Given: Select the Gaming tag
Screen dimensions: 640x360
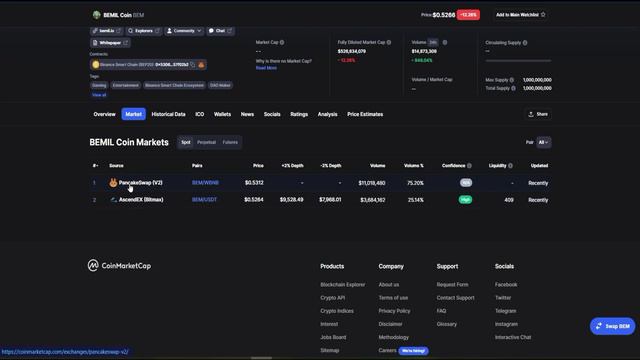Looking at the screenshot, I should tap(99, 85).
